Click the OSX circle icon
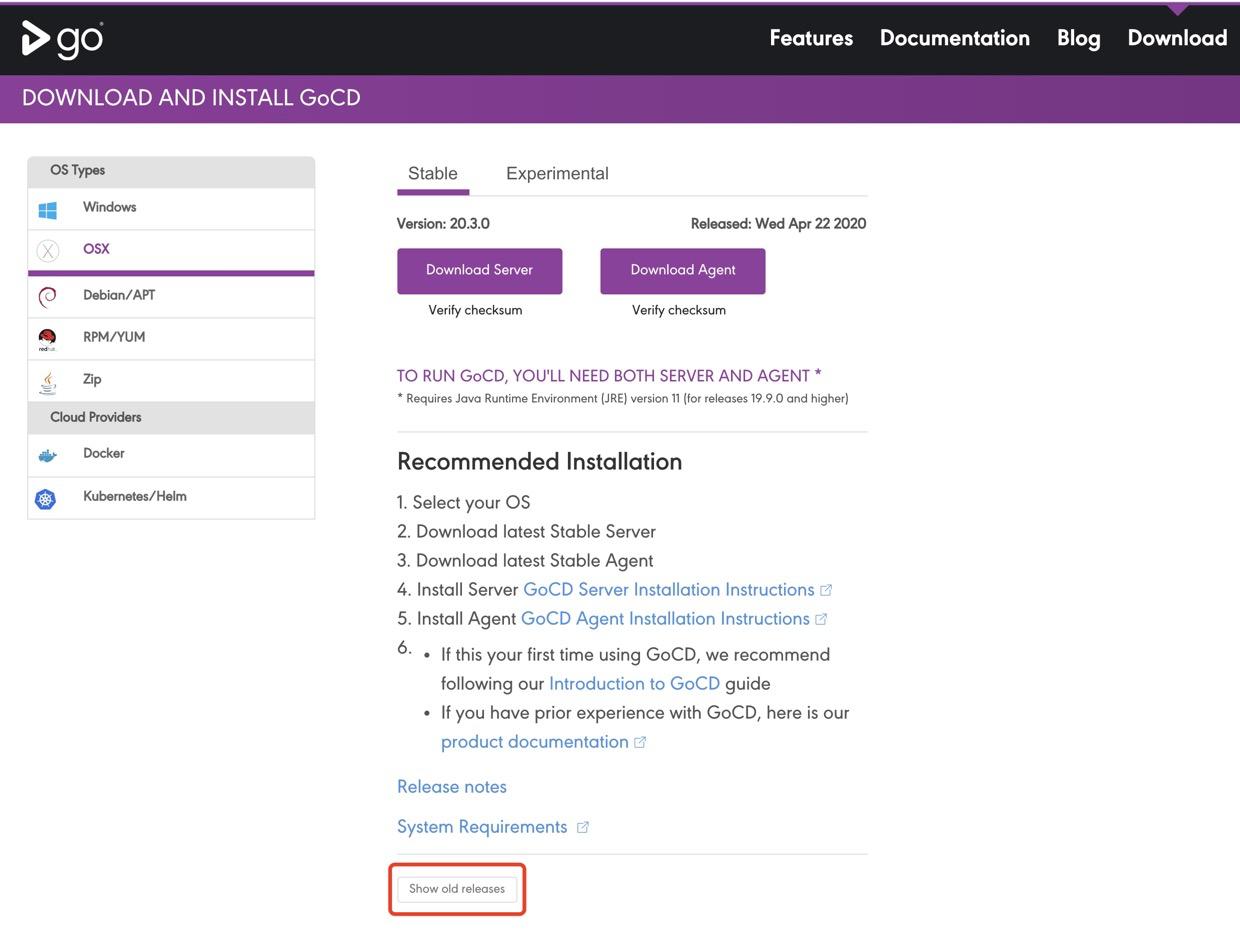 point(47,251)
